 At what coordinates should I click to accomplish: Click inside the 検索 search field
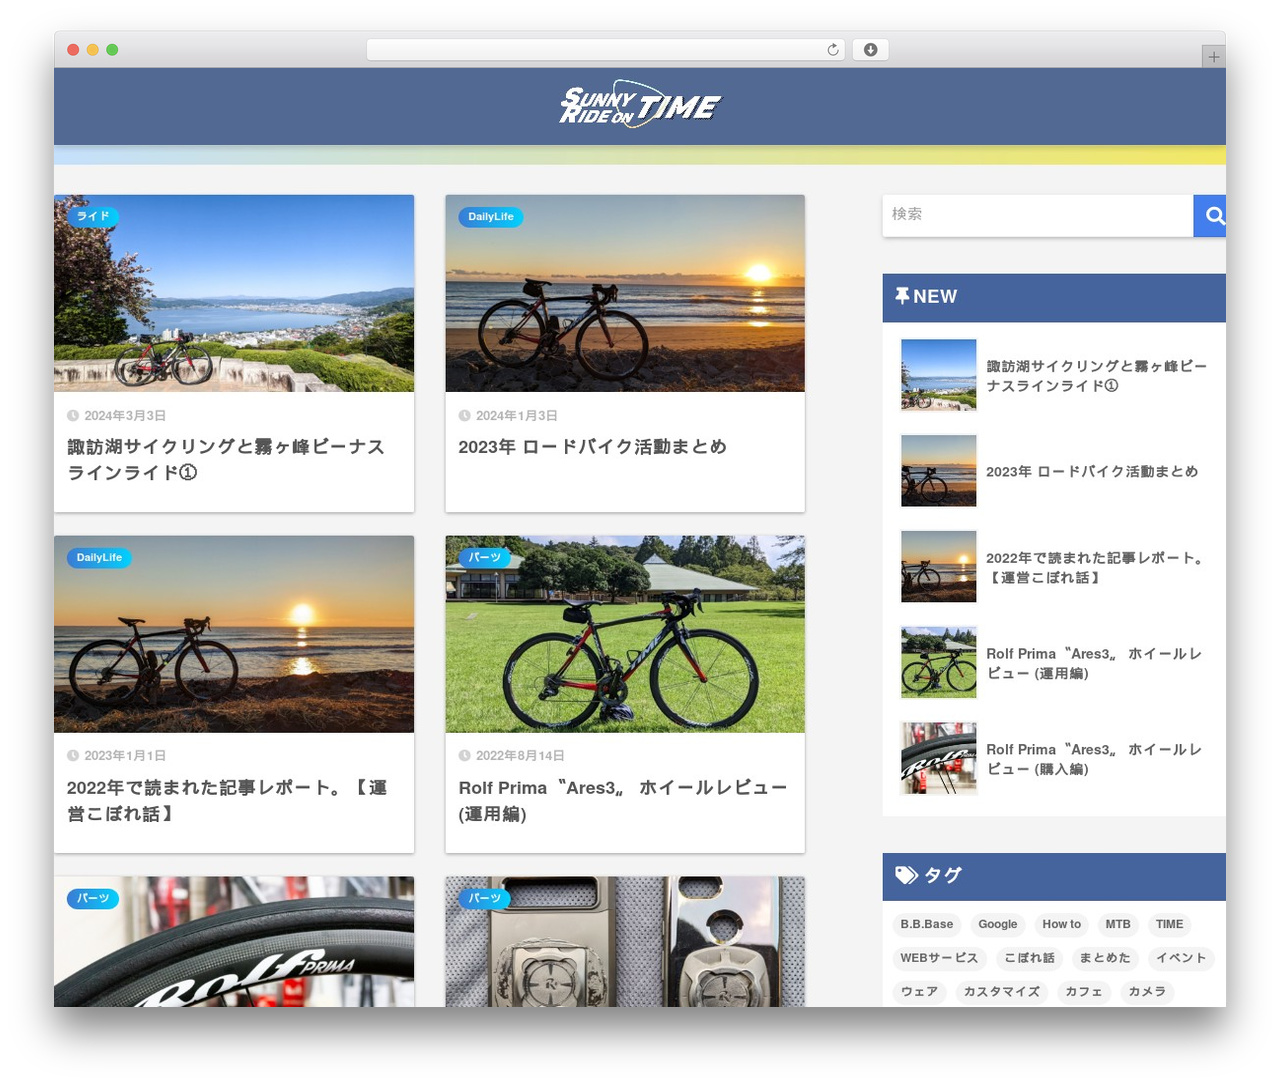(1038, 215)
